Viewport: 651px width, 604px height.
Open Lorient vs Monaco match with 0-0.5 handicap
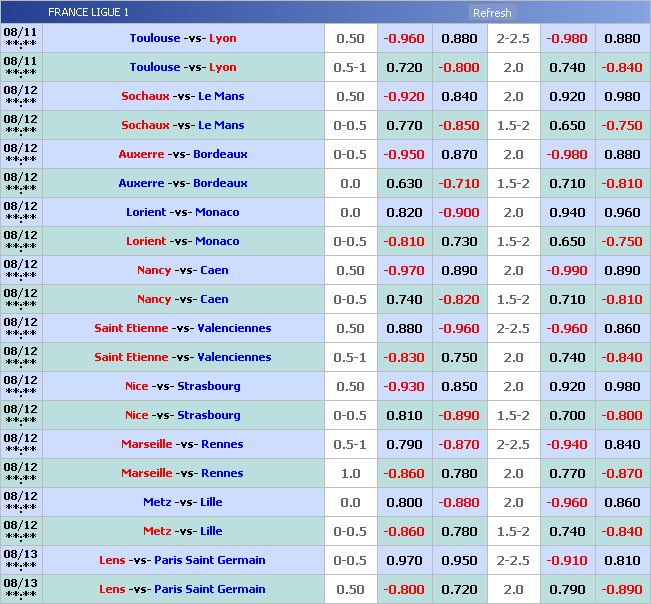point(183,242)
